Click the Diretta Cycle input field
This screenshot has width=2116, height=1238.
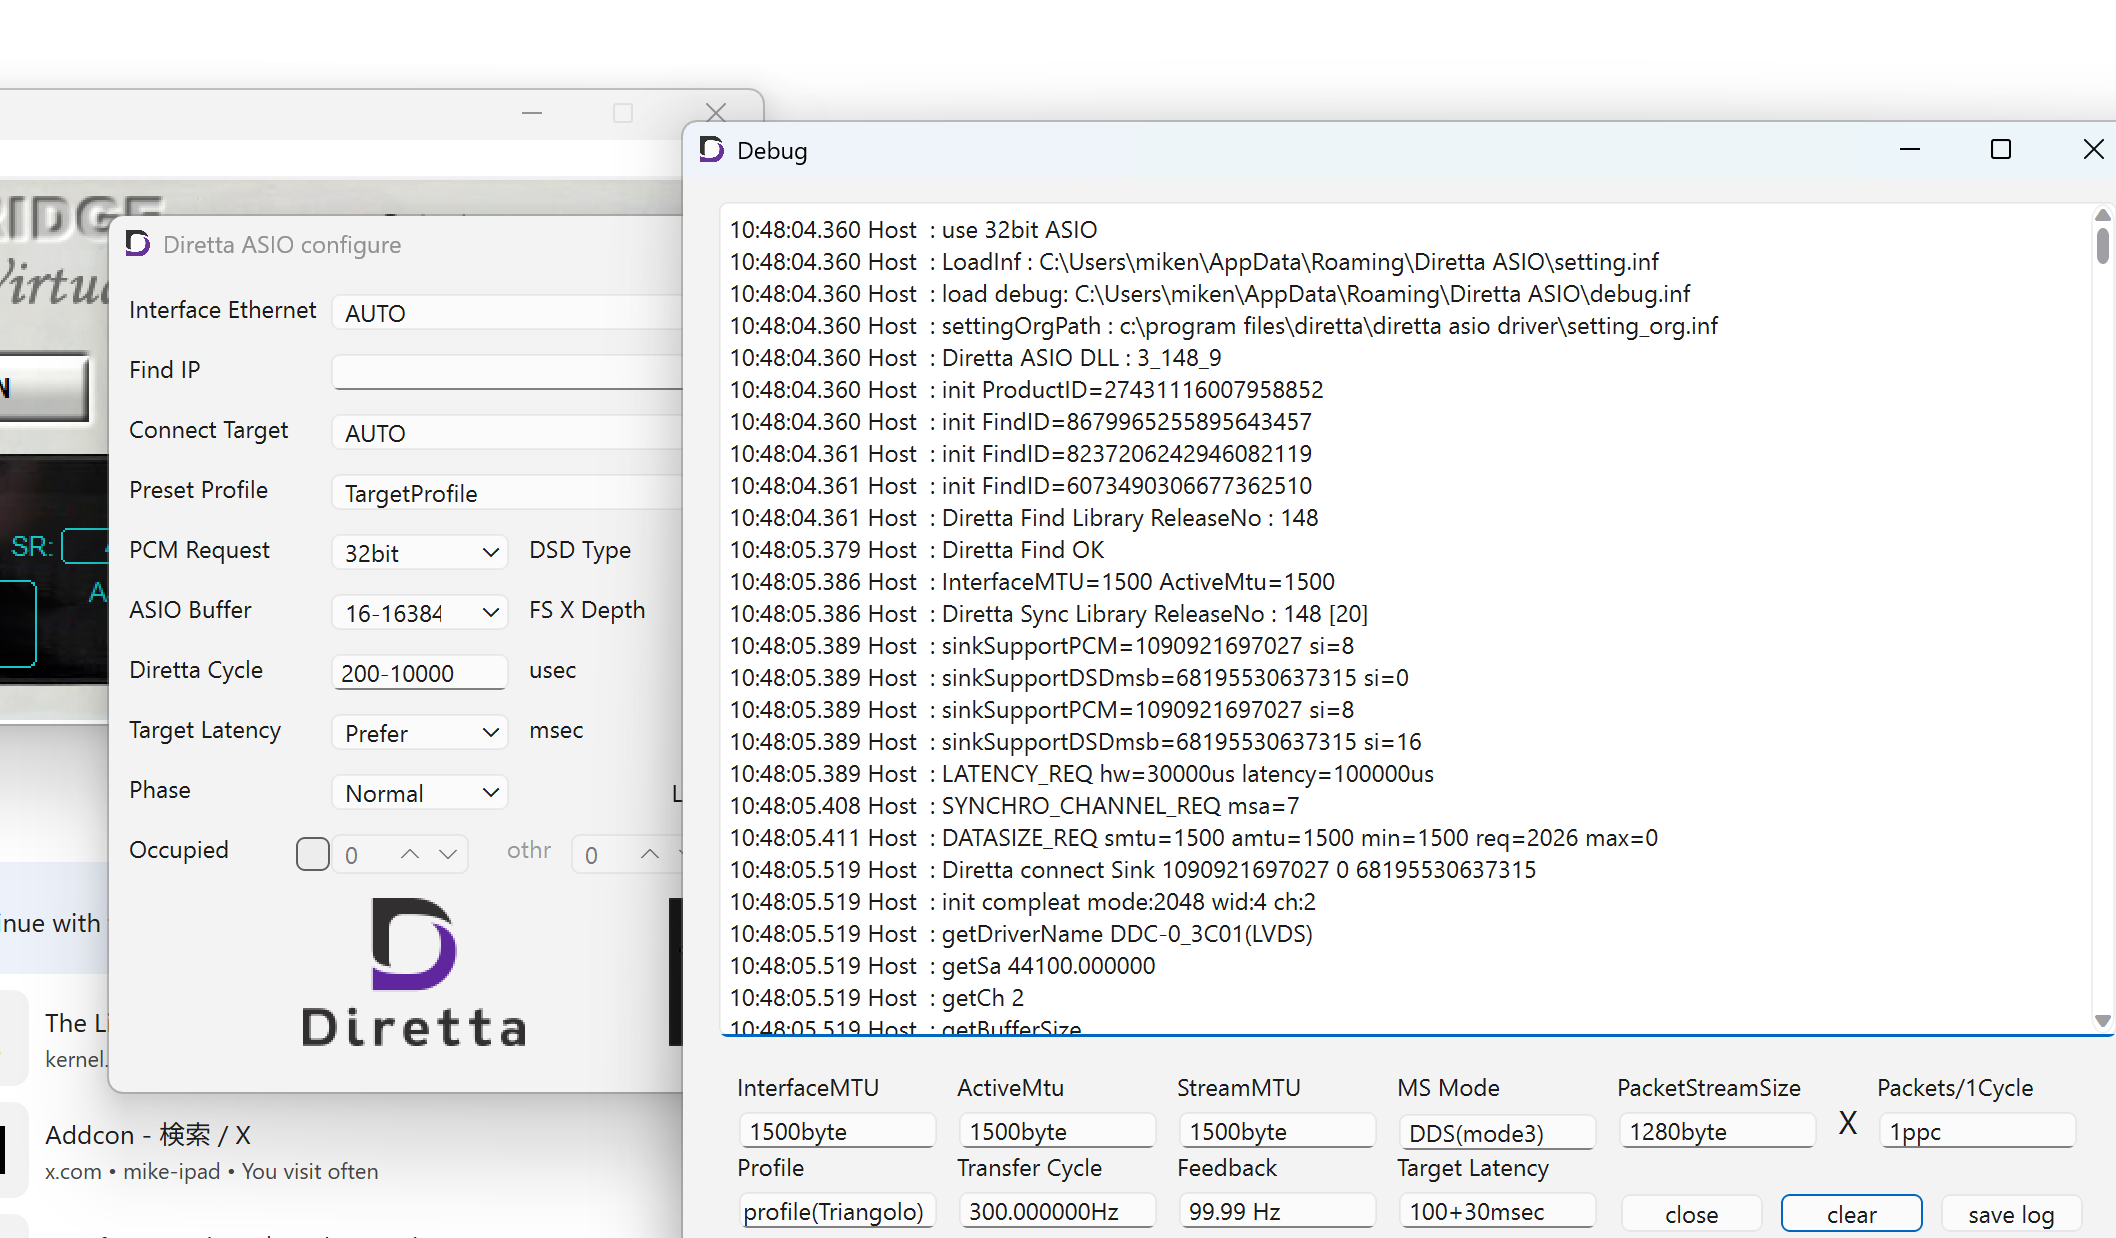pos(418,673)
